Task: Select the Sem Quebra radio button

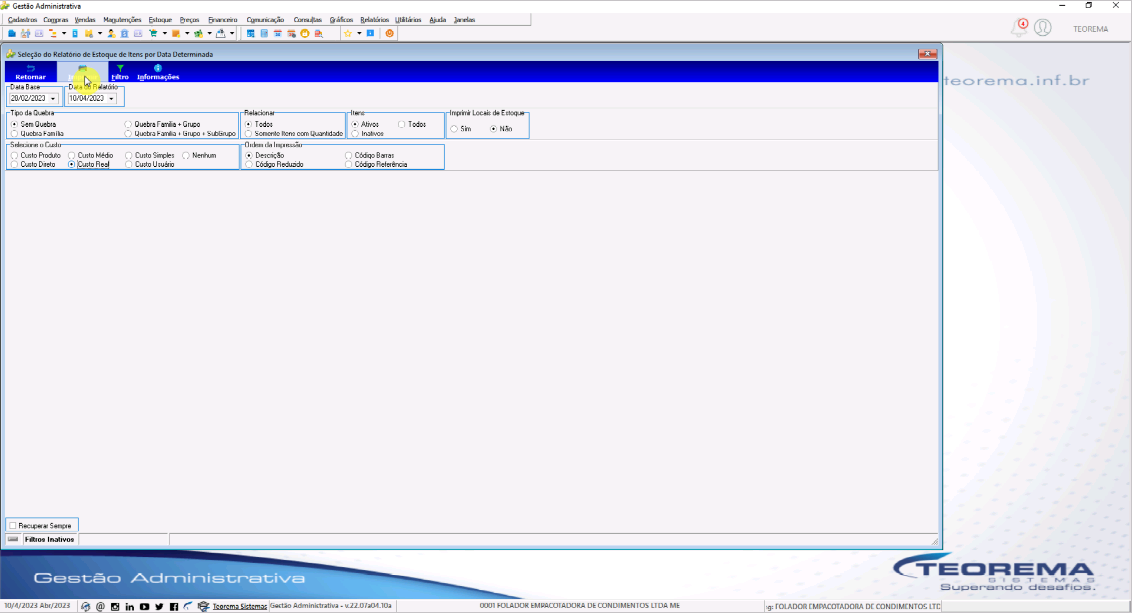Action: [x=14, y=124]
